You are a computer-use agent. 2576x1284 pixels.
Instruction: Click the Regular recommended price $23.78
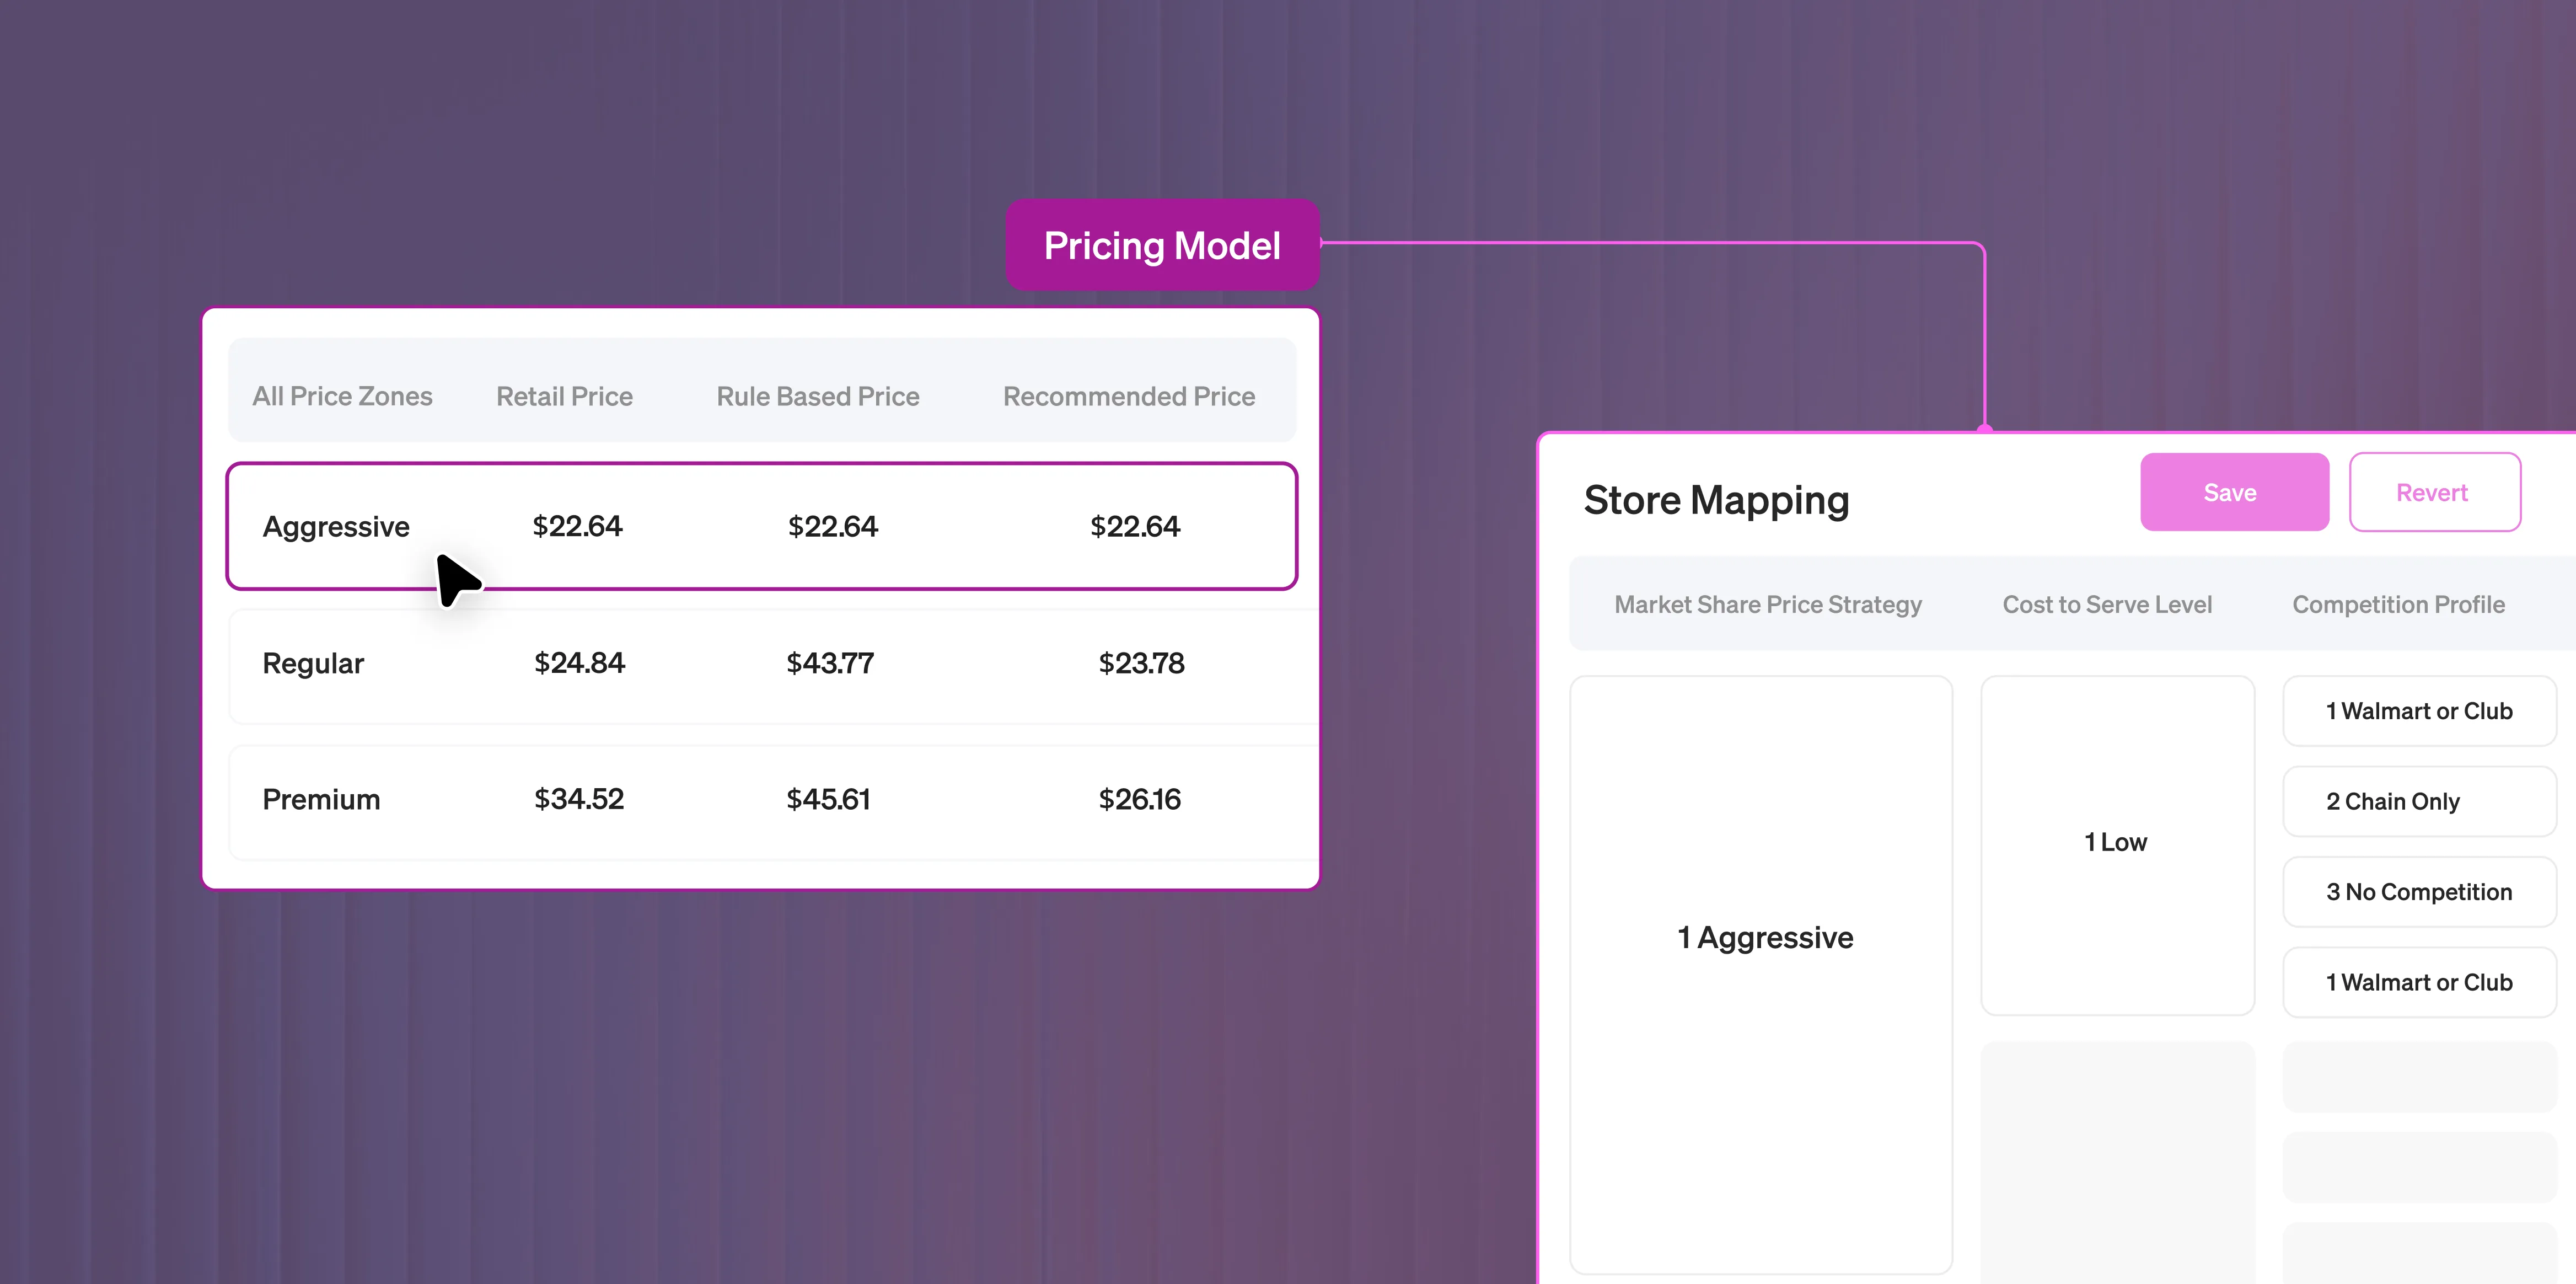[1141, 663]
